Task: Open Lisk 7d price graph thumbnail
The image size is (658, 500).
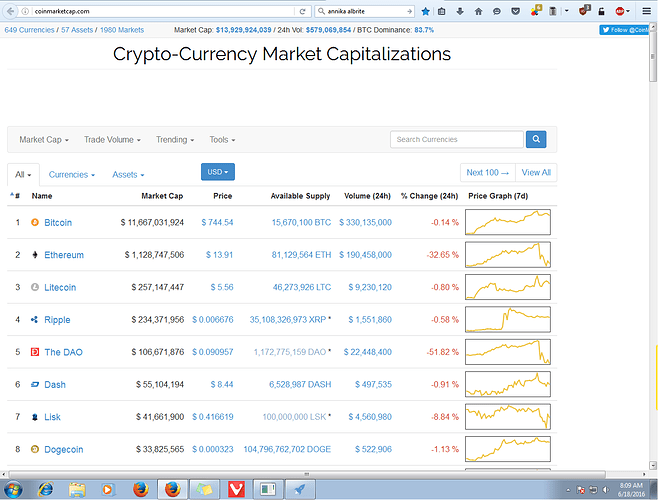Action: tap(508, 416)
